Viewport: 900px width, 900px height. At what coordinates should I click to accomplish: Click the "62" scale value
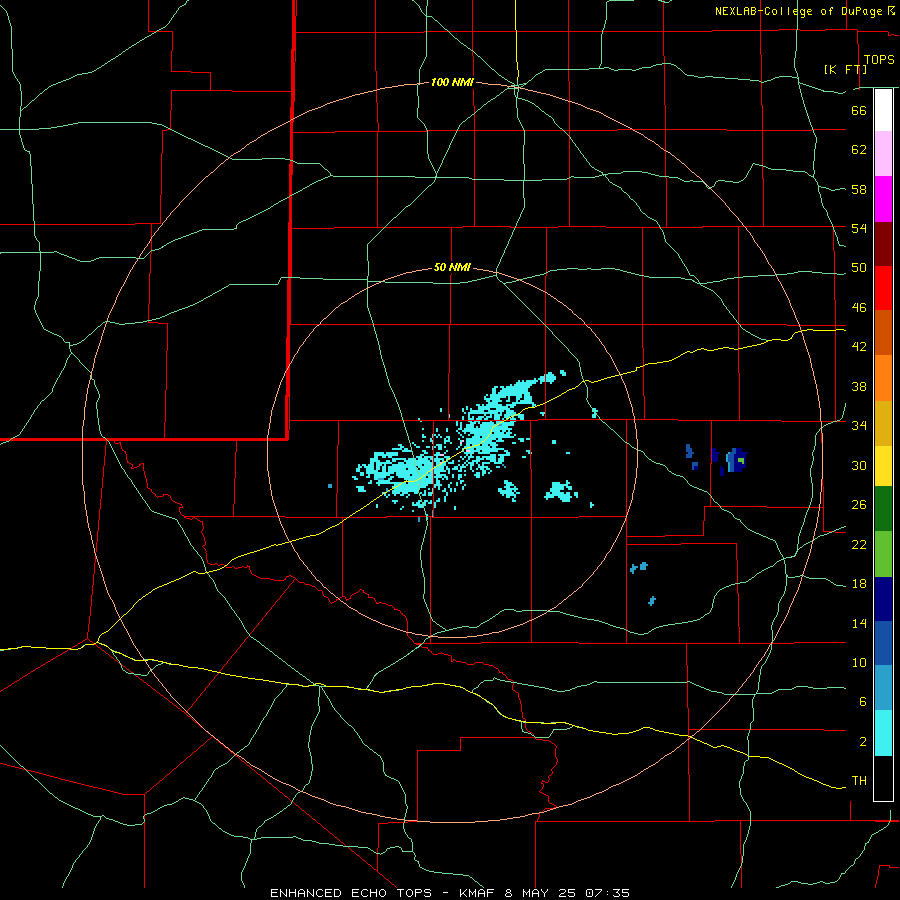(859, 150)
